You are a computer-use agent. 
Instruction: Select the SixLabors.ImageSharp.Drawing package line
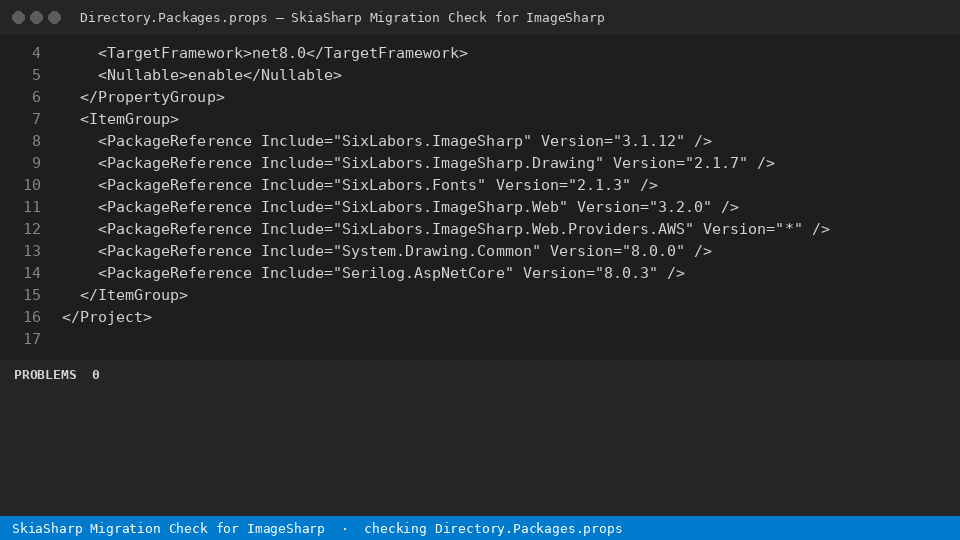point(437,163)
